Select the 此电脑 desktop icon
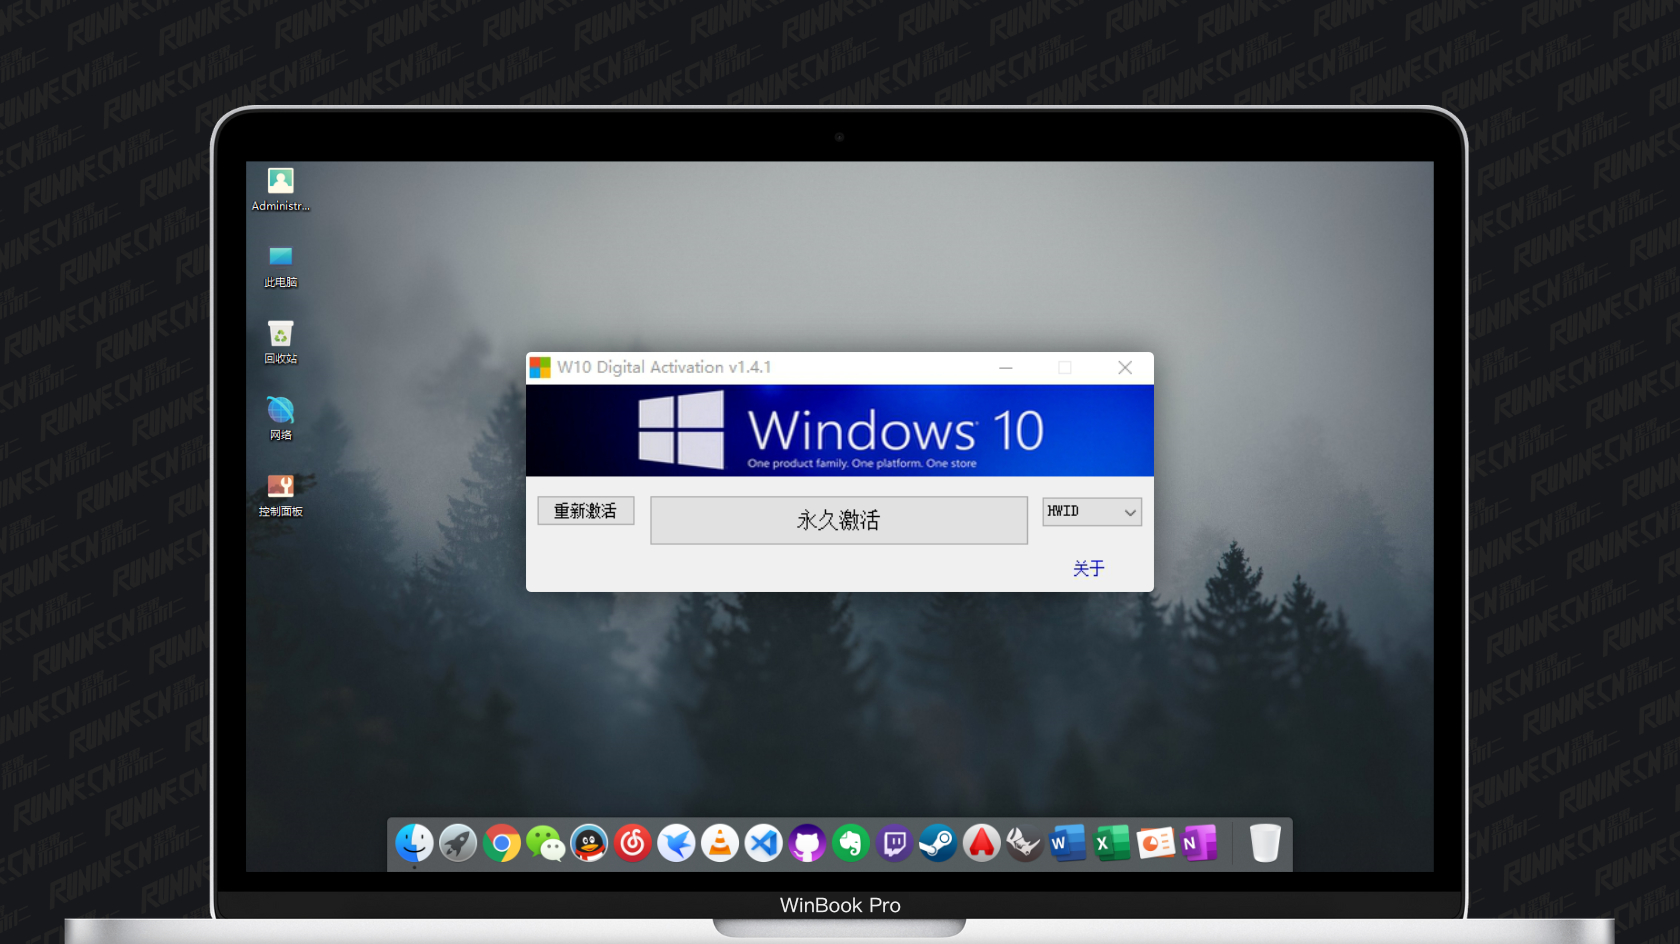Viewport: 1680px width, 944px height. pos(281,267)
